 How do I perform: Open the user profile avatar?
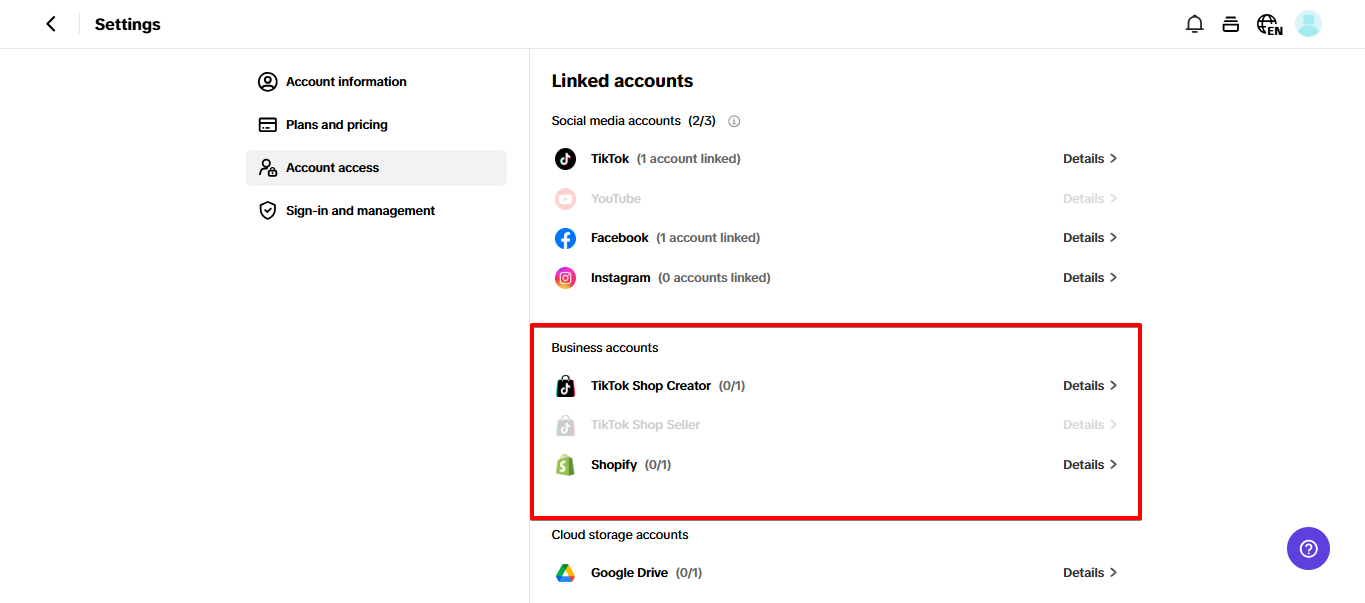pyautogui.click(x=1308, y=24)
